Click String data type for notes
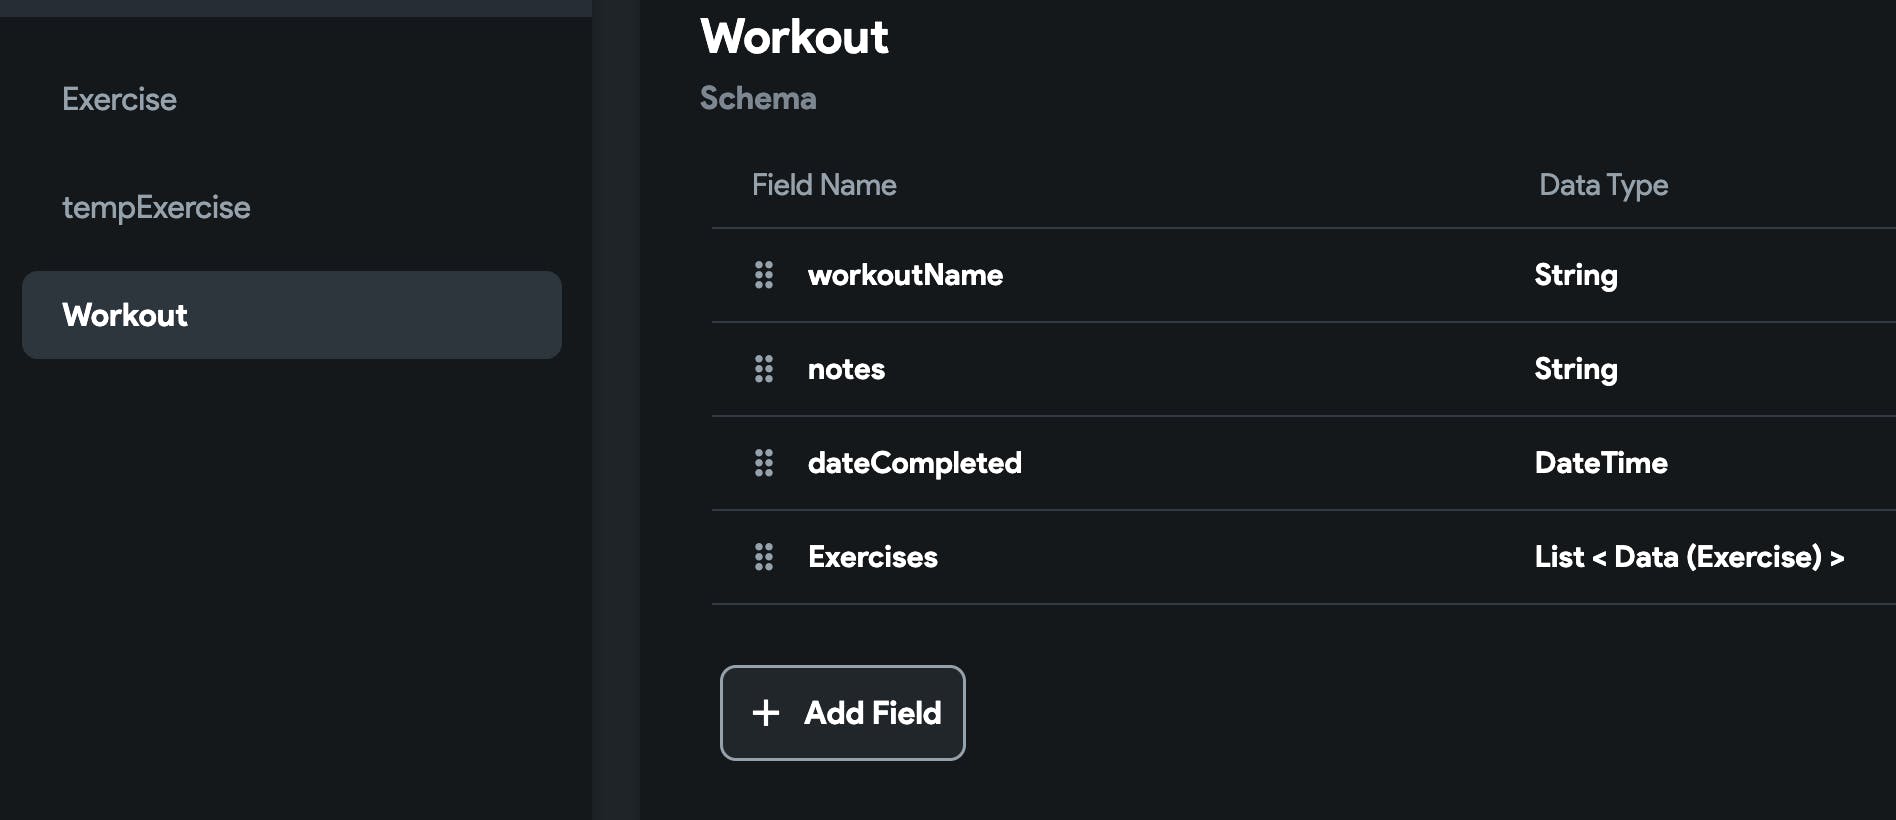Screen dimensions: 1896x820 [x=1575, y=369]
